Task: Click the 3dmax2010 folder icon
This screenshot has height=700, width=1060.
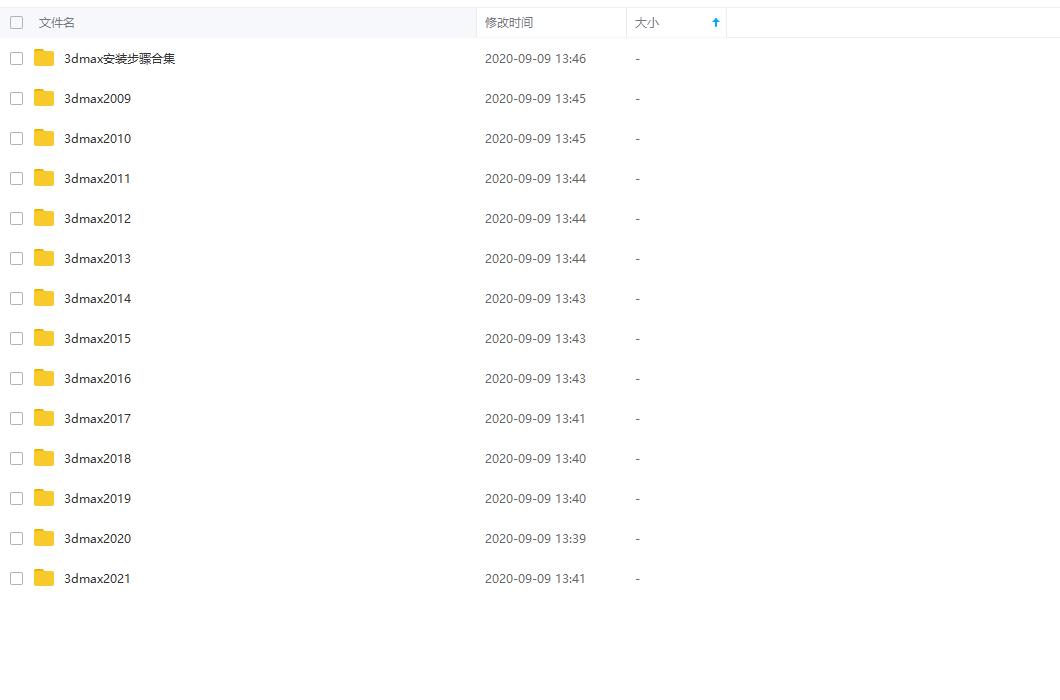Action: (x=44, y=138)
